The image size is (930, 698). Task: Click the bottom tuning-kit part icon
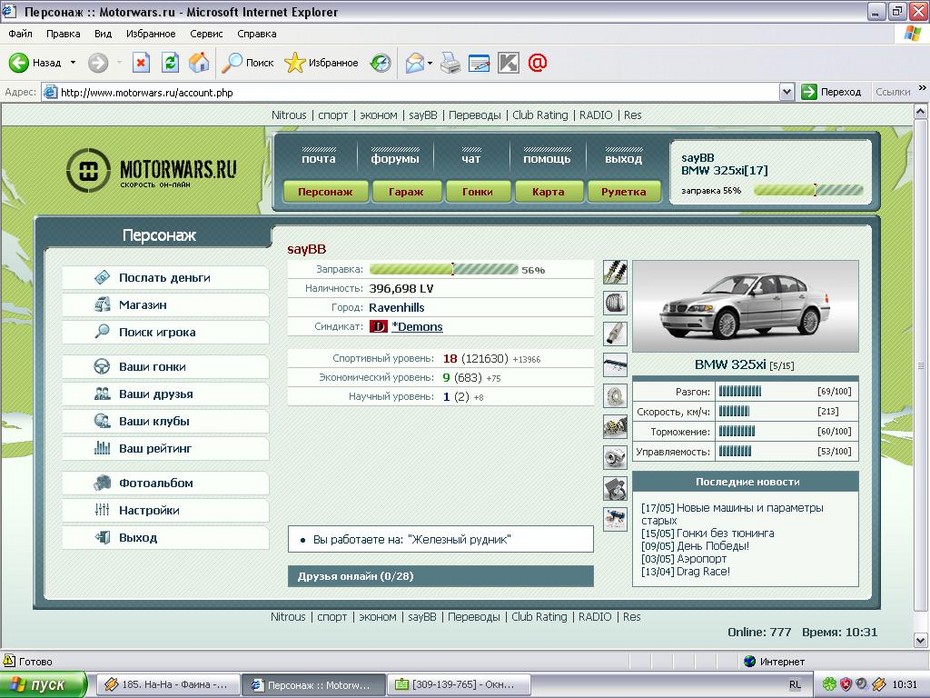point(615,519)
